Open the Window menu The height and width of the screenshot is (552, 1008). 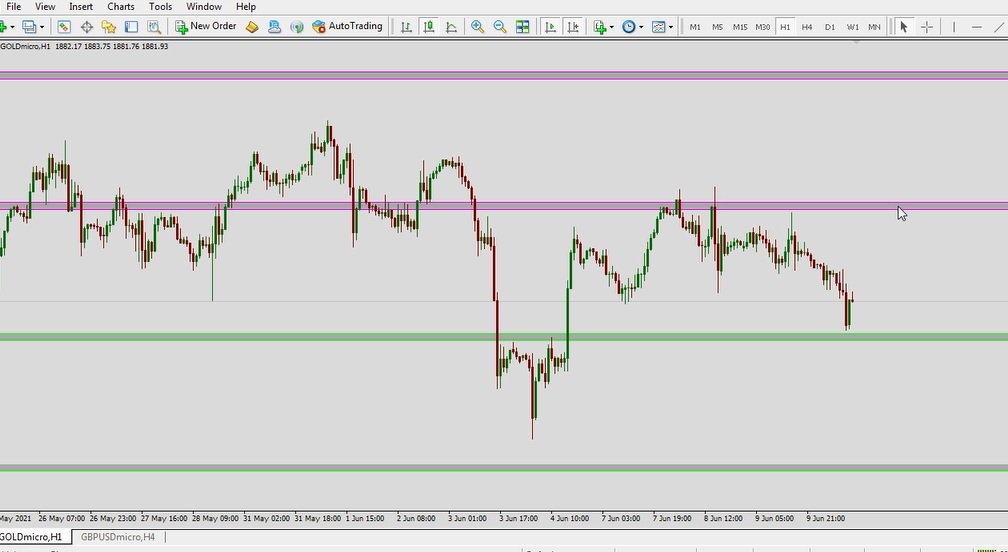coord(204,6)
